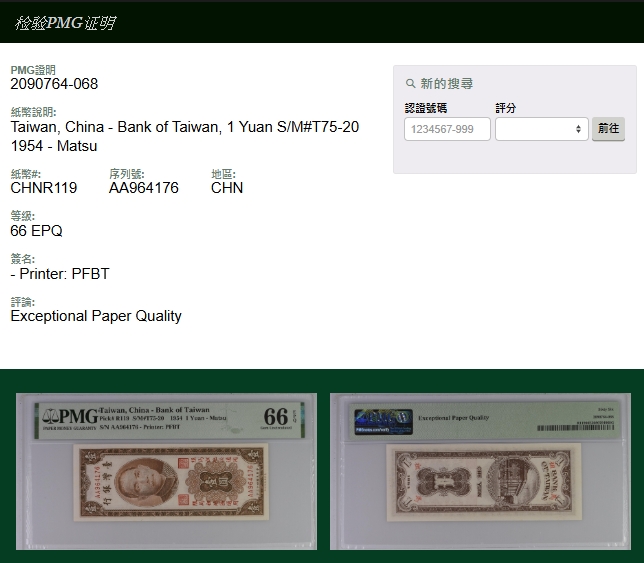The image size is (644, 563).
Task: Select the region value CHN
Action: coord(227,188)
